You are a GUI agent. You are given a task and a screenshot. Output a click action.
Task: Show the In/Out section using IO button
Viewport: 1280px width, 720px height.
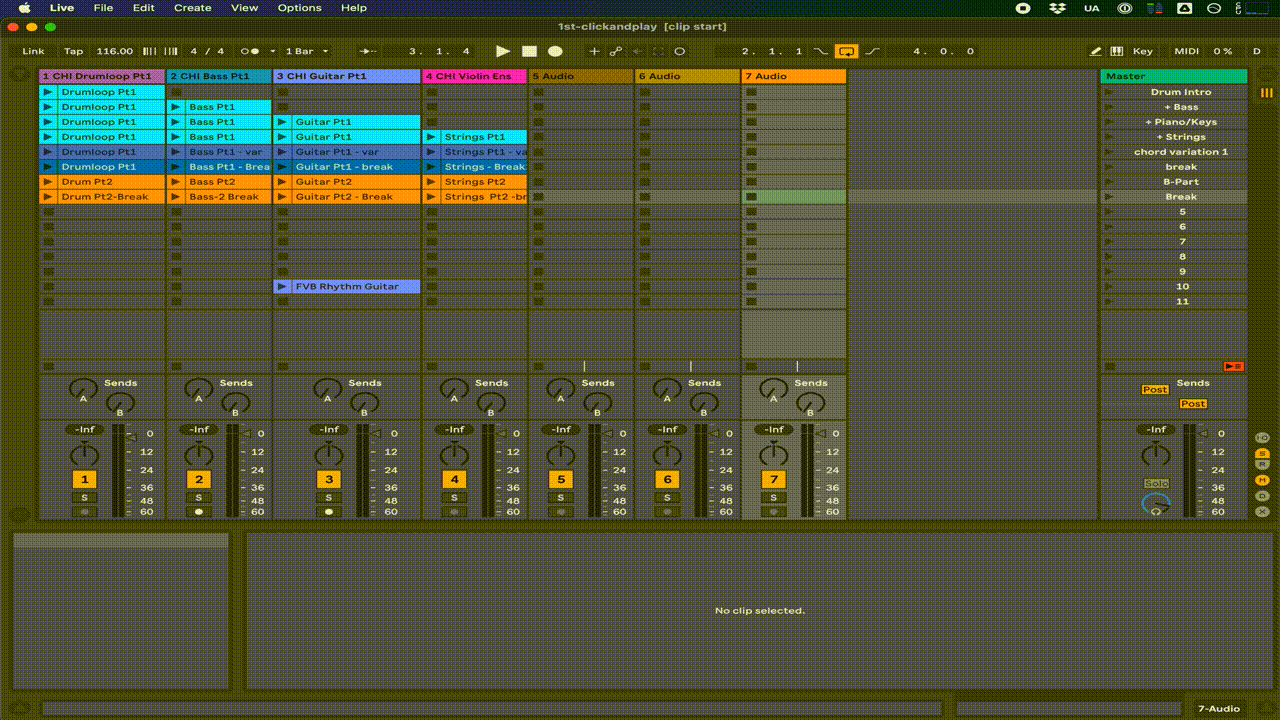1262,438
